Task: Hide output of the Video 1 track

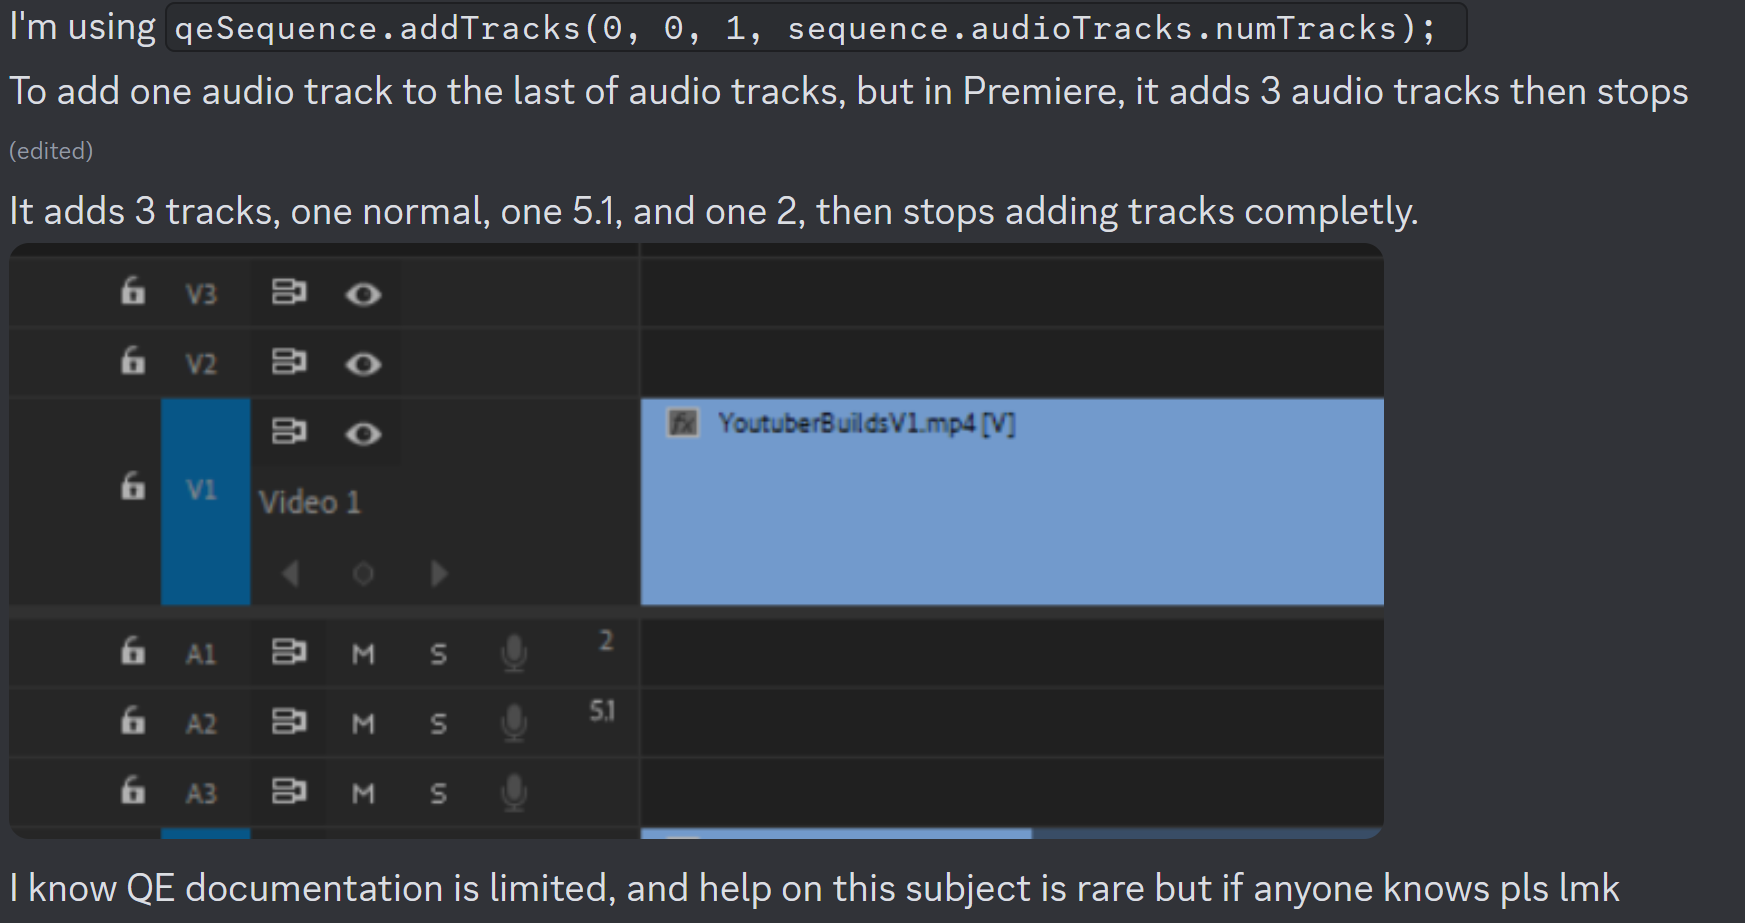Action: coord(363,434)
